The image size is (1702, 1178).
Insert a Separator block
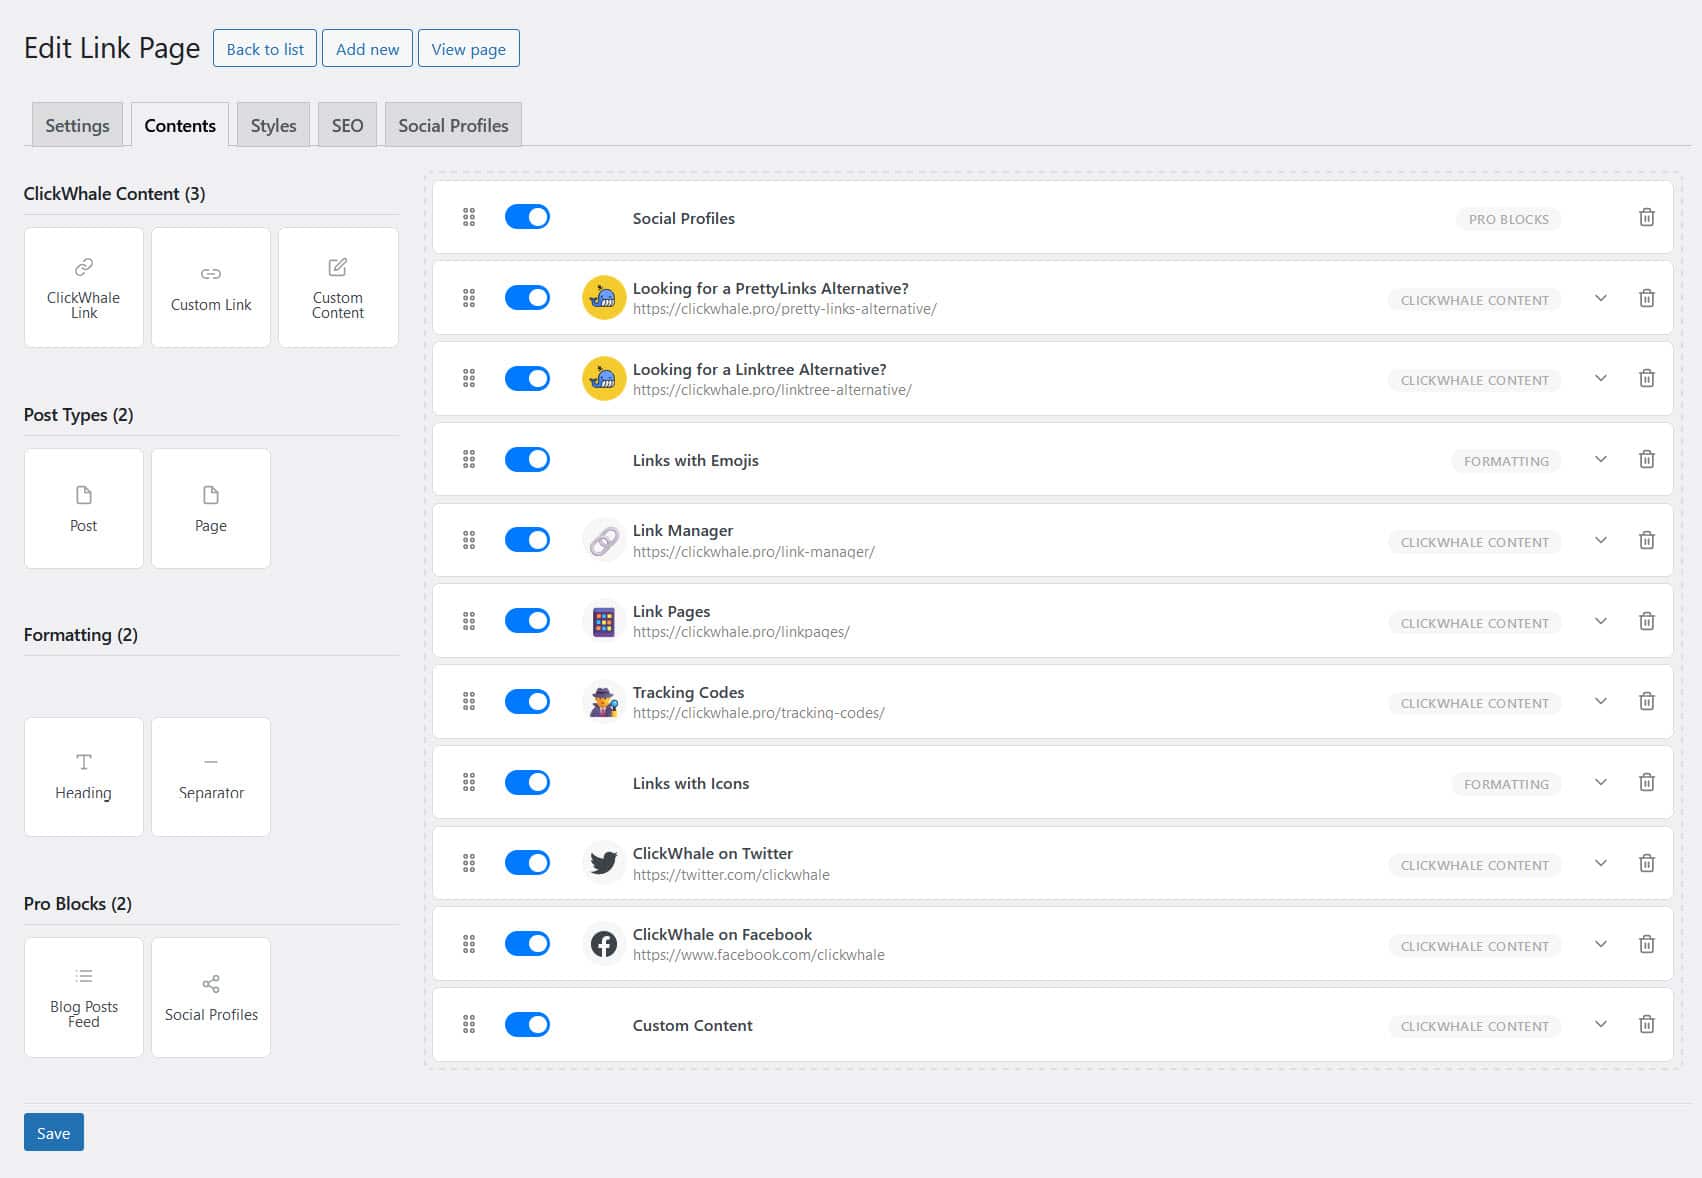tap(211, 777)
